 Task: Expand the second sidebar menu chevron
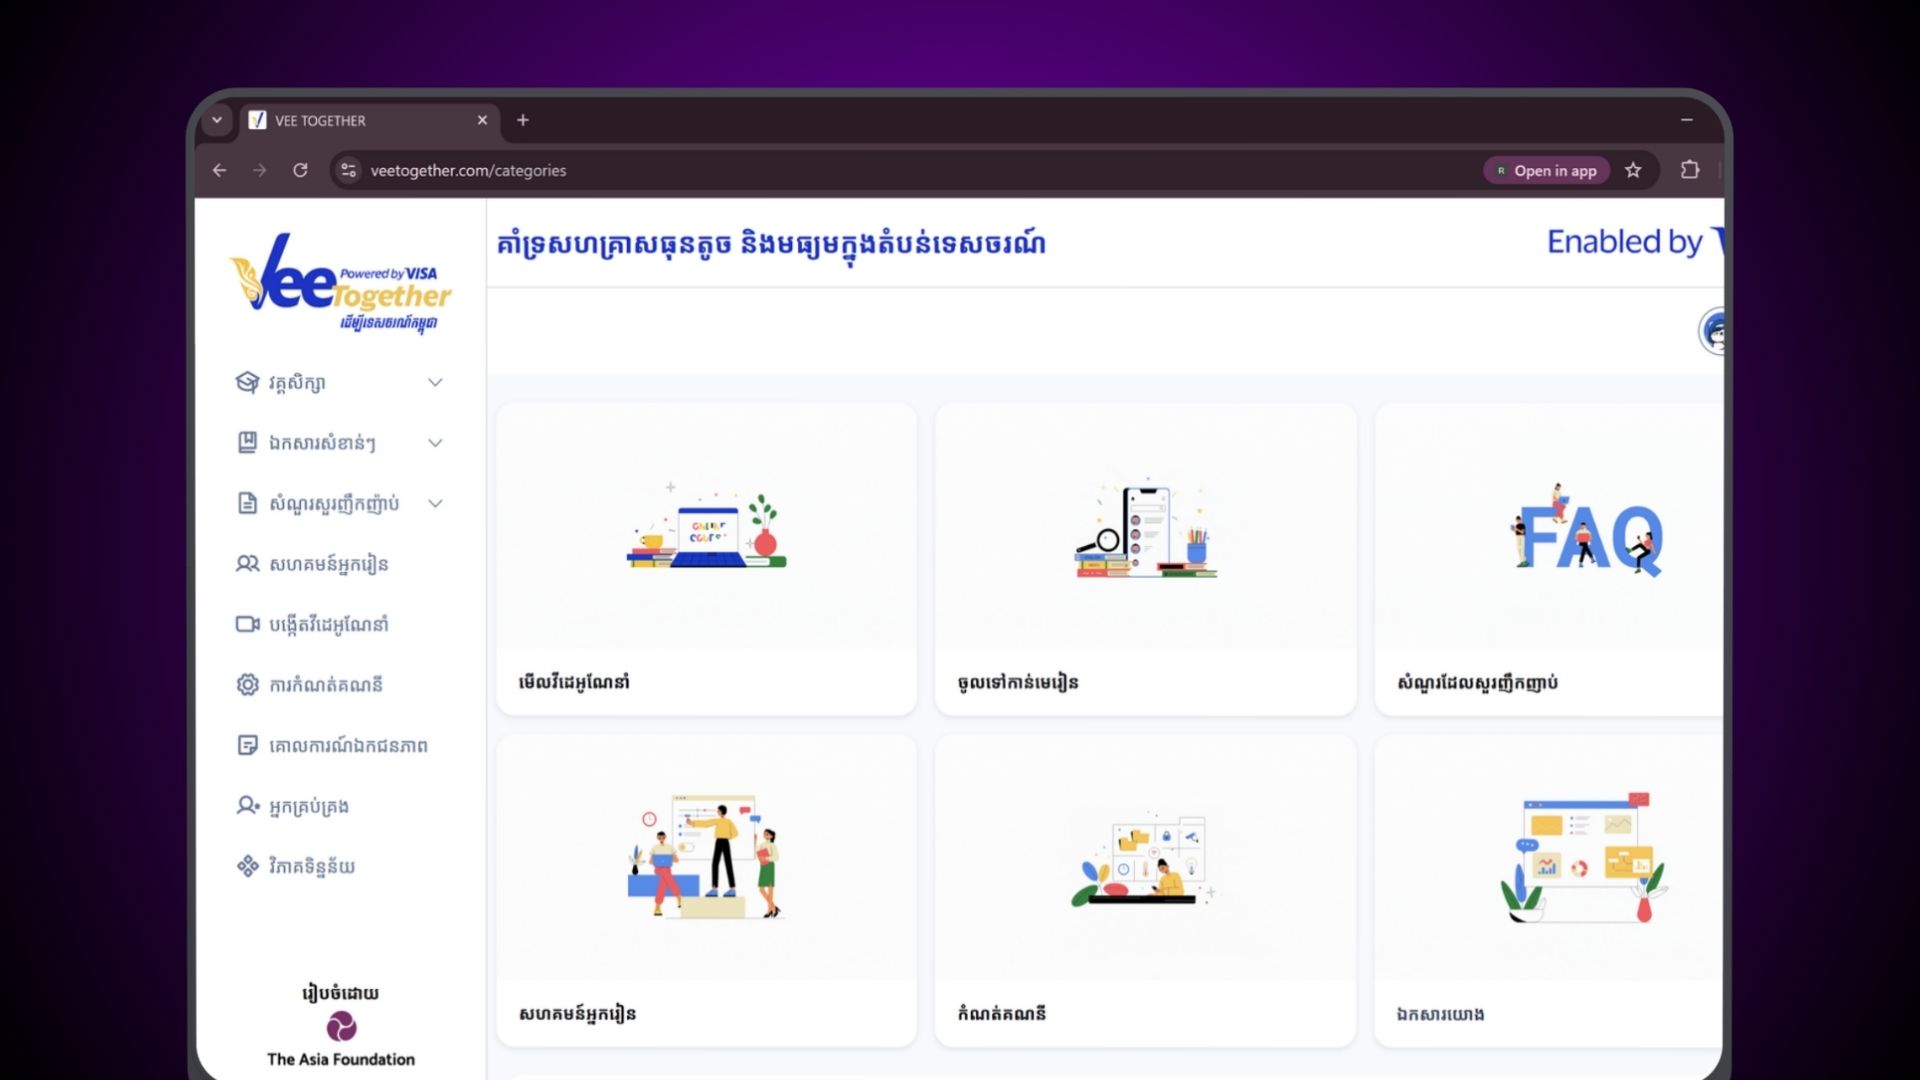pos(435,443)
